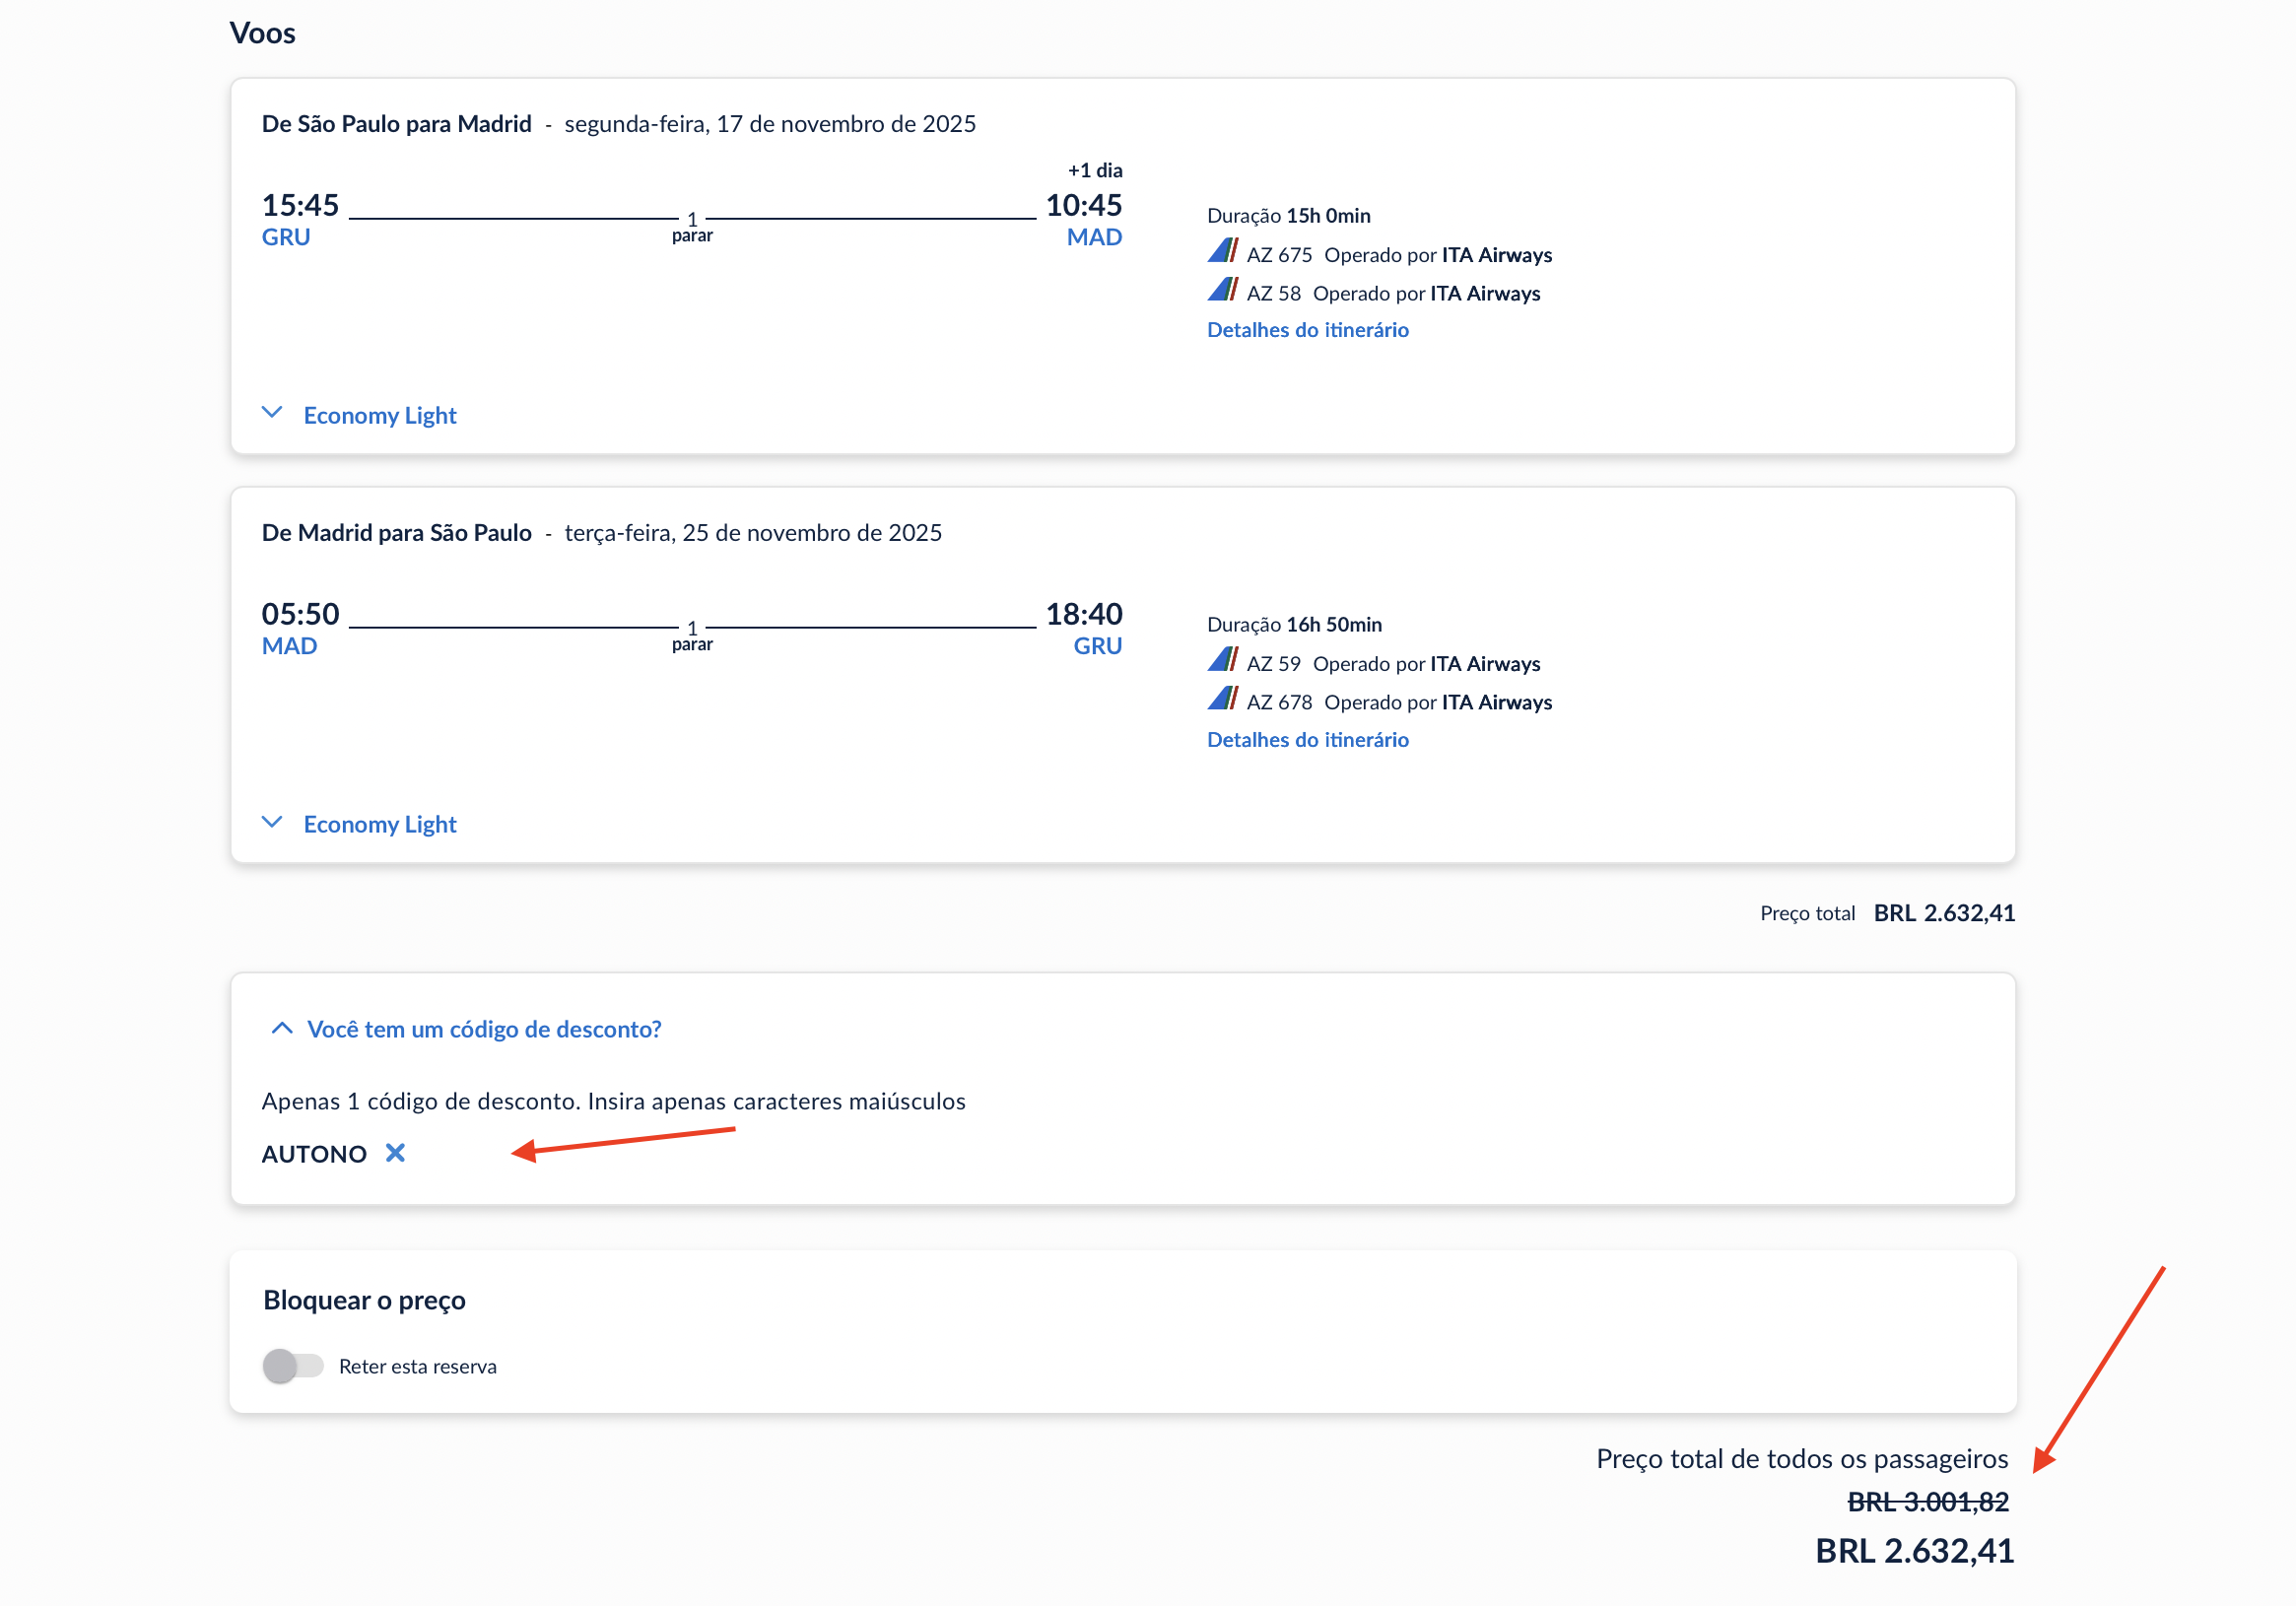Screen dimensions: 2296x1606
Task: Open Detalhes do itinerário for return flight
Action: [x=1307, y=740]
